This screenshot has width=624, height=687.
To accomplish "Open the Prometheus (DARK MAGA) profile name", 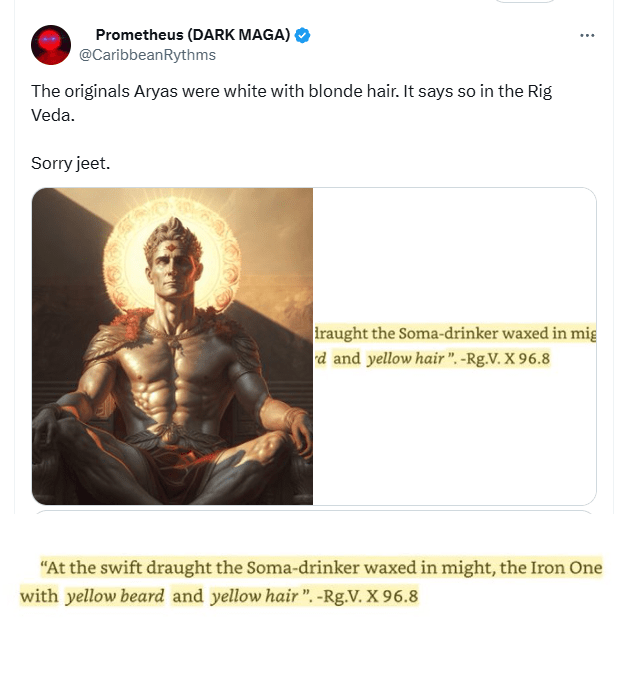I will coord(193,35).
